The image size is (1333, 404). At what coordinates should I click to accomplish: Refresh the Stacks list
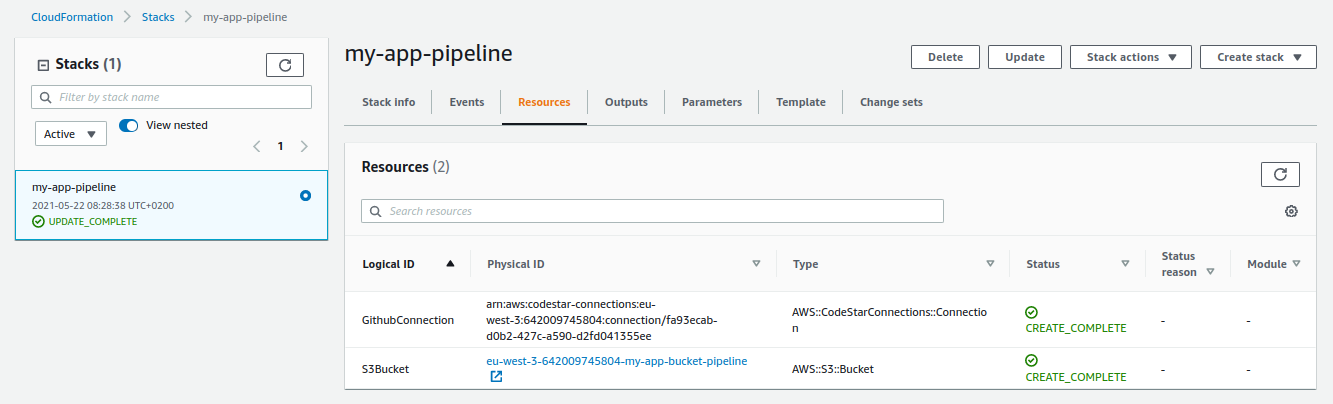click(284, 65)
